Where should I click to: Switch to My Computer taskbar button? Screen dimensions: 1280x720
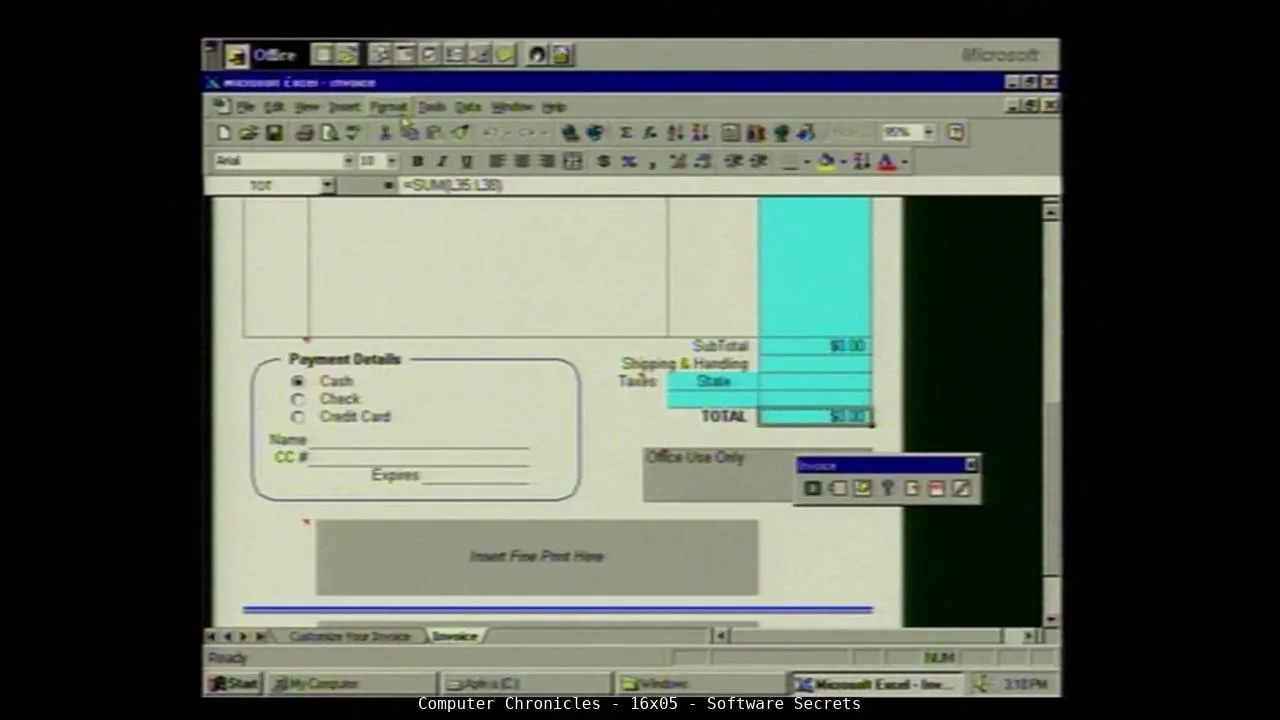(350, 684)
